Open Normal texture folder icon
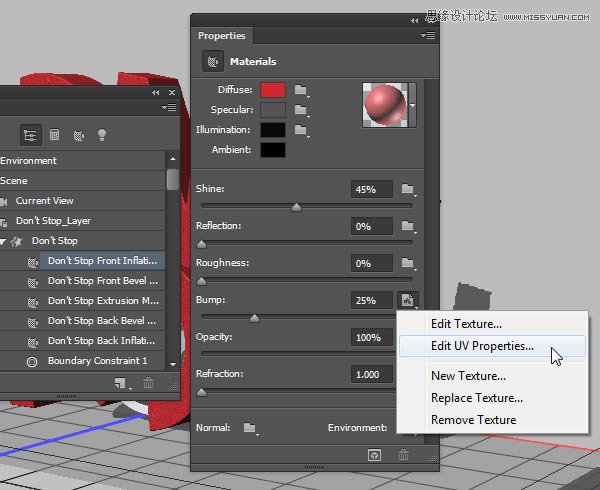This screenshot has width=600, height=490. click(x=250, y=428)
